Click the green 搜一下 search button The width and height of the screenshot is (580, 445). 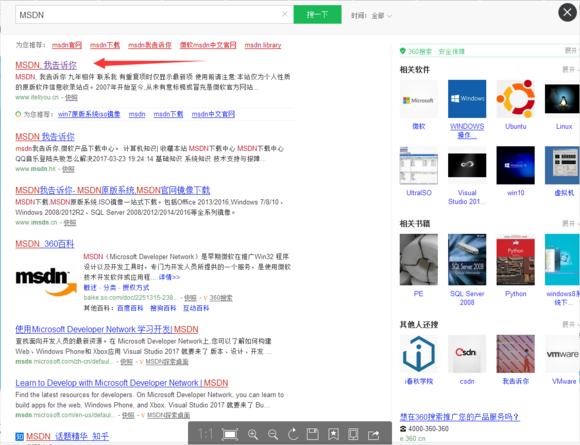(317, 14)
